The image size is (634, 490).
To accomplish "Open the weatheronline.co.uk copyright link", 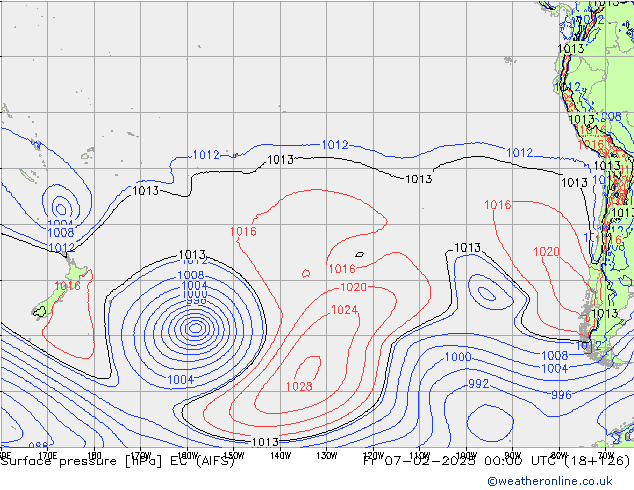I will [550, 481].
